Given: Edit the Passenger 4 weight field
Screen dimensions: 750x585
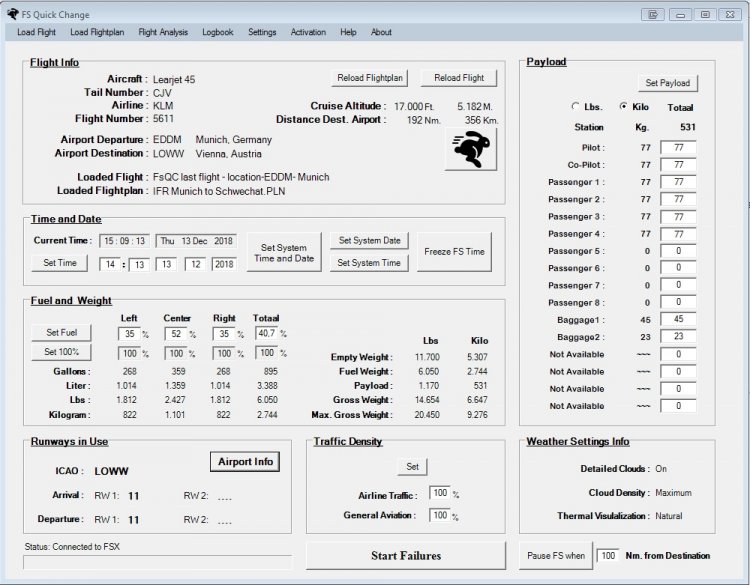Looking at the screenshot, I should [x=678, y=234].
